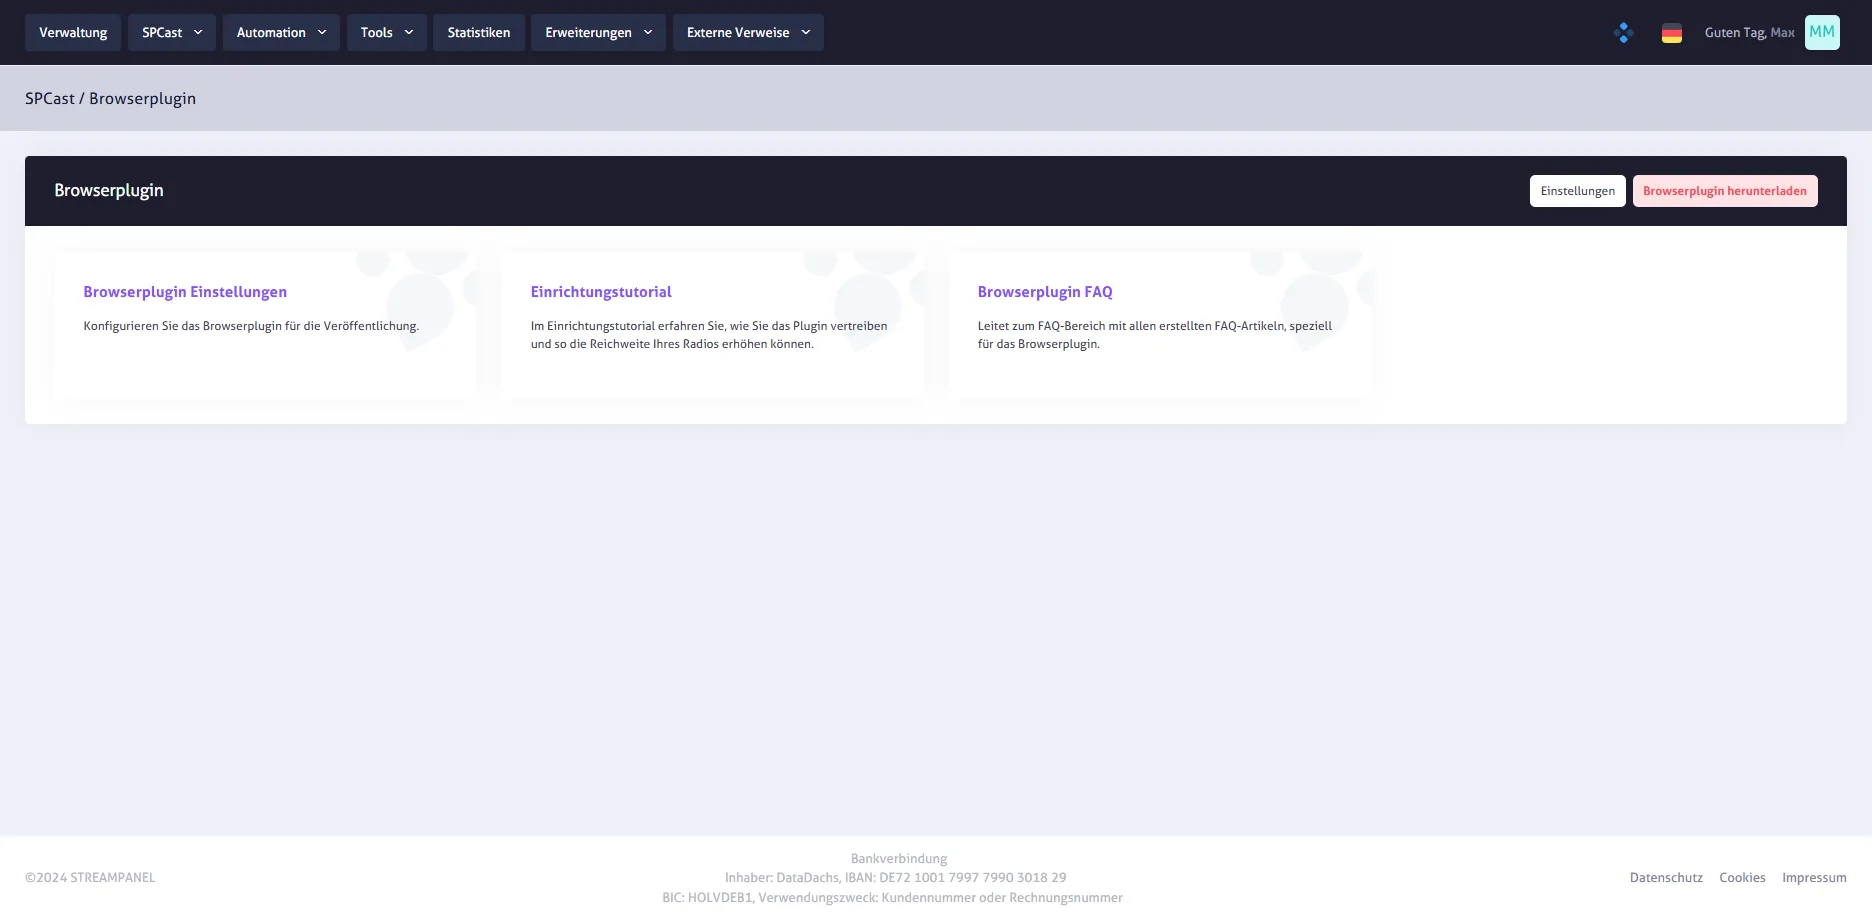Click the 'Guten Tag, Max' greeting
This screenshot has height=920, width=1872.
[1749, 33]
